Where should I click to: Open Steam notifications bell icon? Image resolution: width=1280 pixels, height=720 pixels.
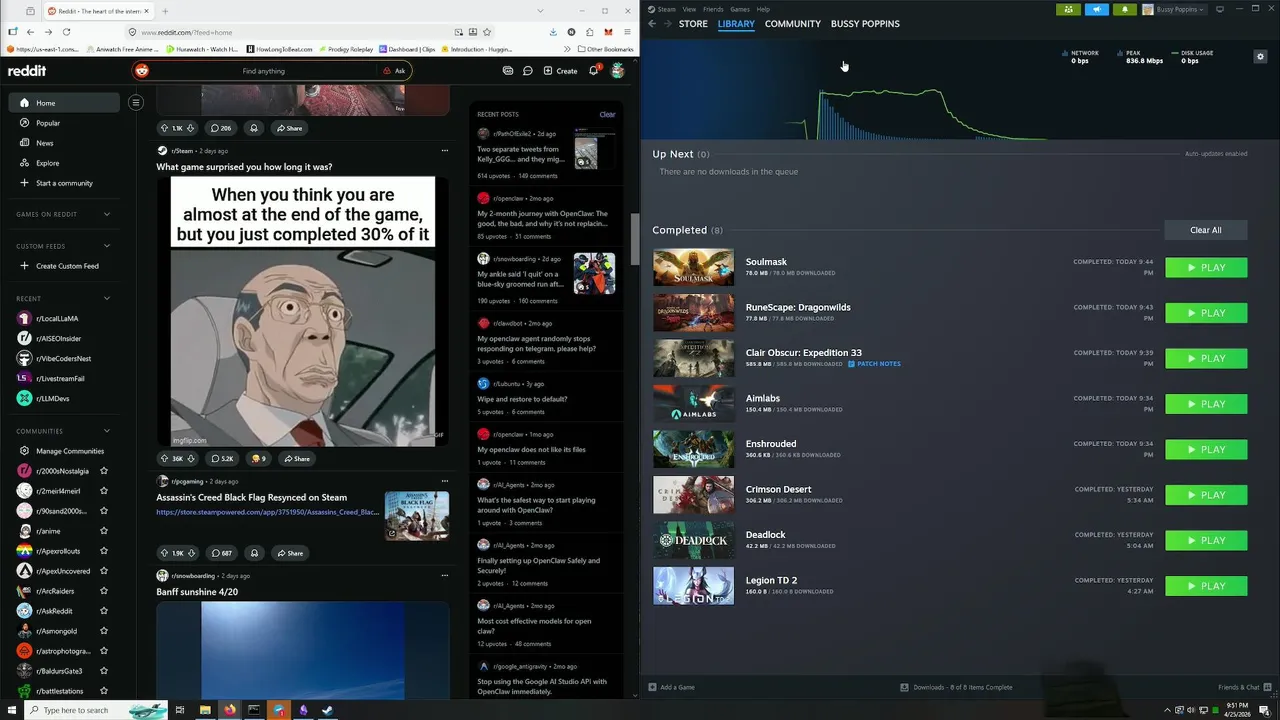(1124, 9)
